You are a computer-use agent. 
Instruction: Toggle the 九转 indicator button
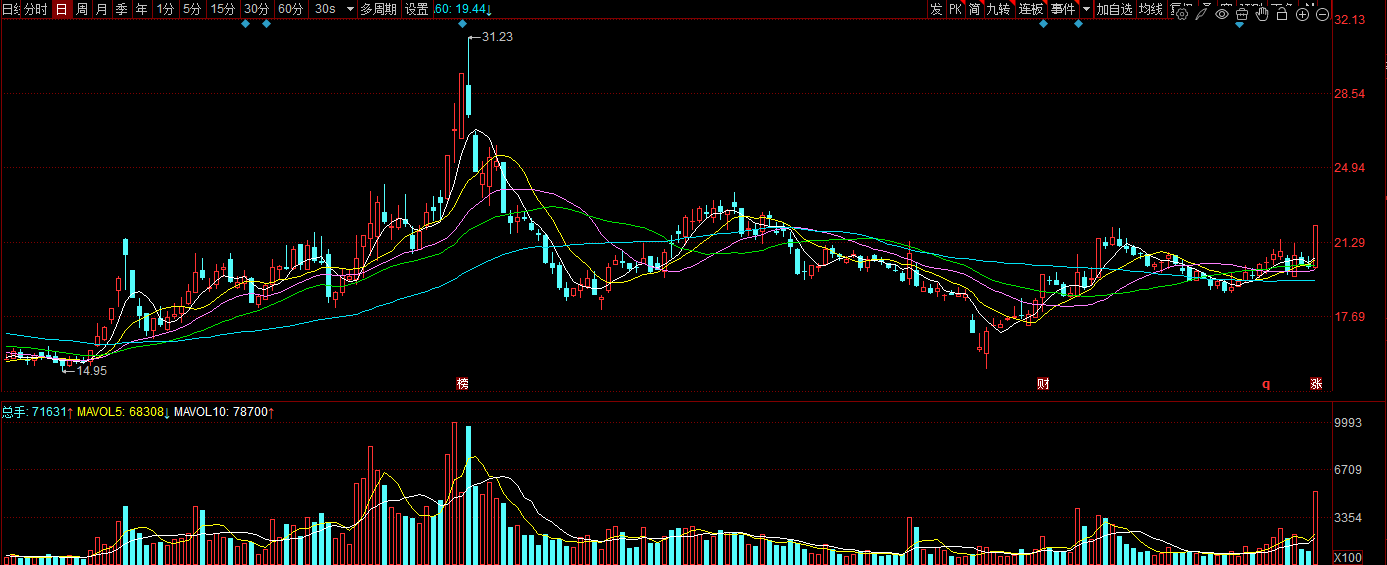(x=998, y=9)
